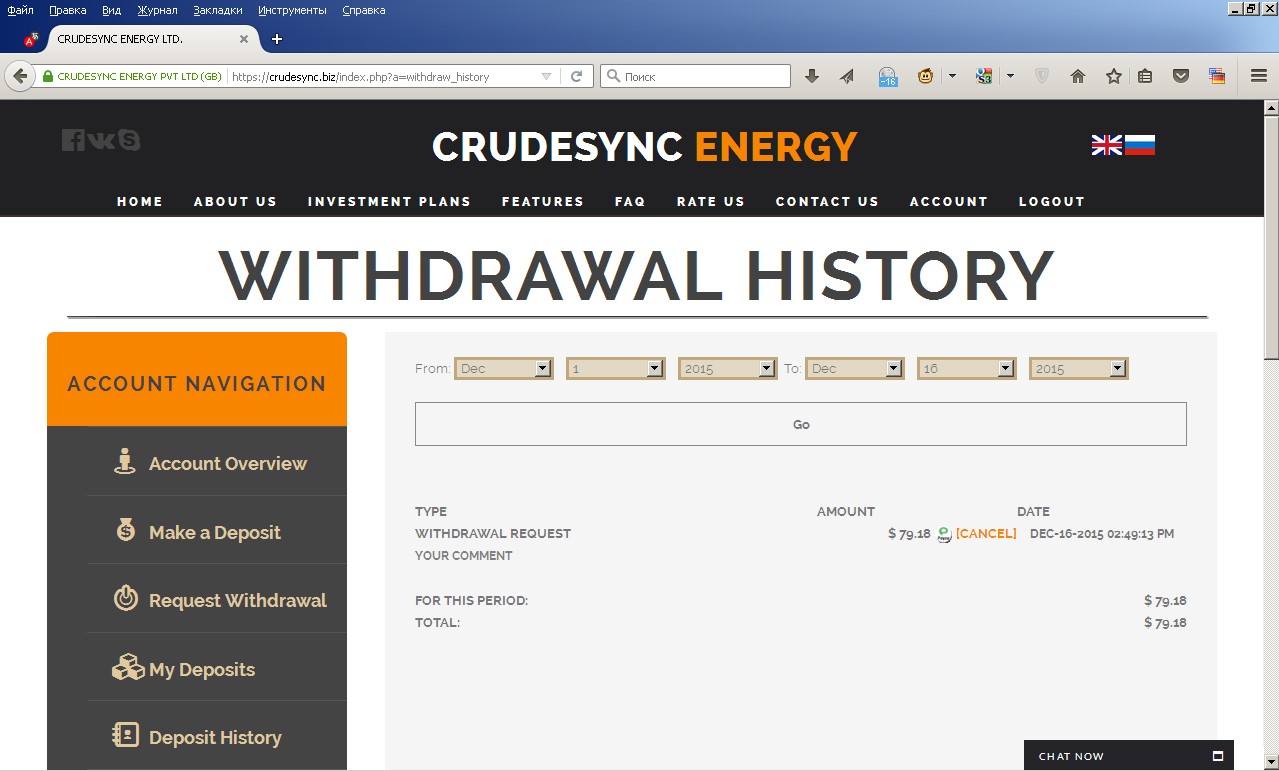
Task: Go back with browser back arrow
Action: [x=20, y=76]
